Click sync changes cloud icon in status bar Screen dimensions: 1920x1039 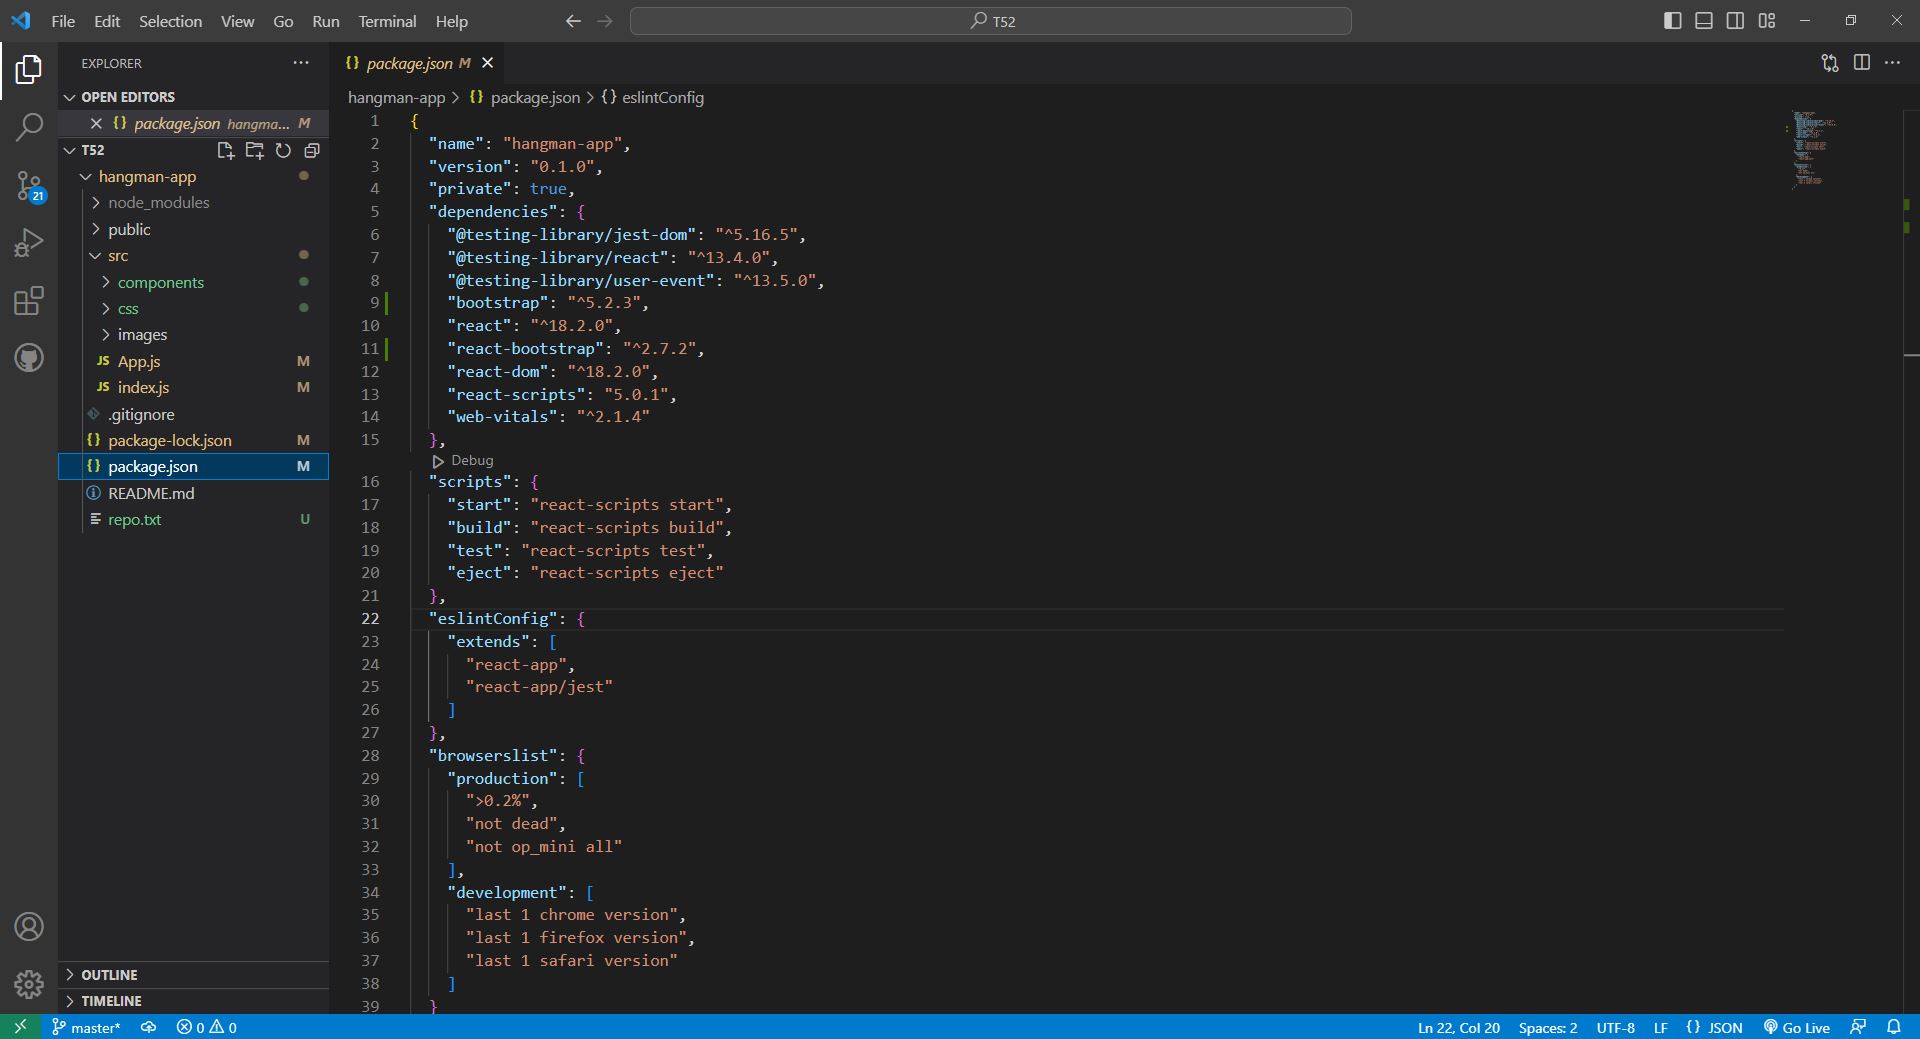(148, 1027)
